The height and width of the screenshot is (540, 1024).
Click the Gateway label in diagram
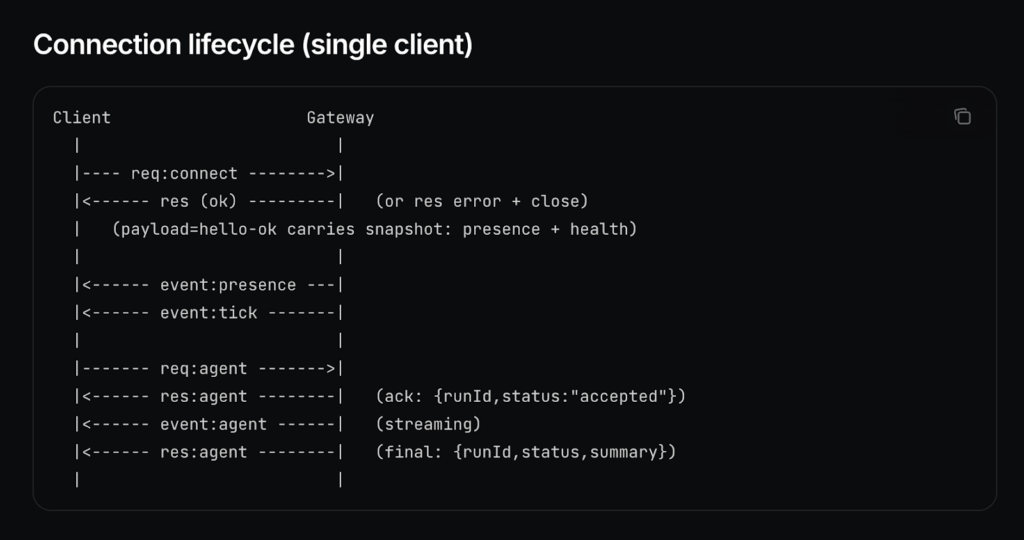click(340, 118)
